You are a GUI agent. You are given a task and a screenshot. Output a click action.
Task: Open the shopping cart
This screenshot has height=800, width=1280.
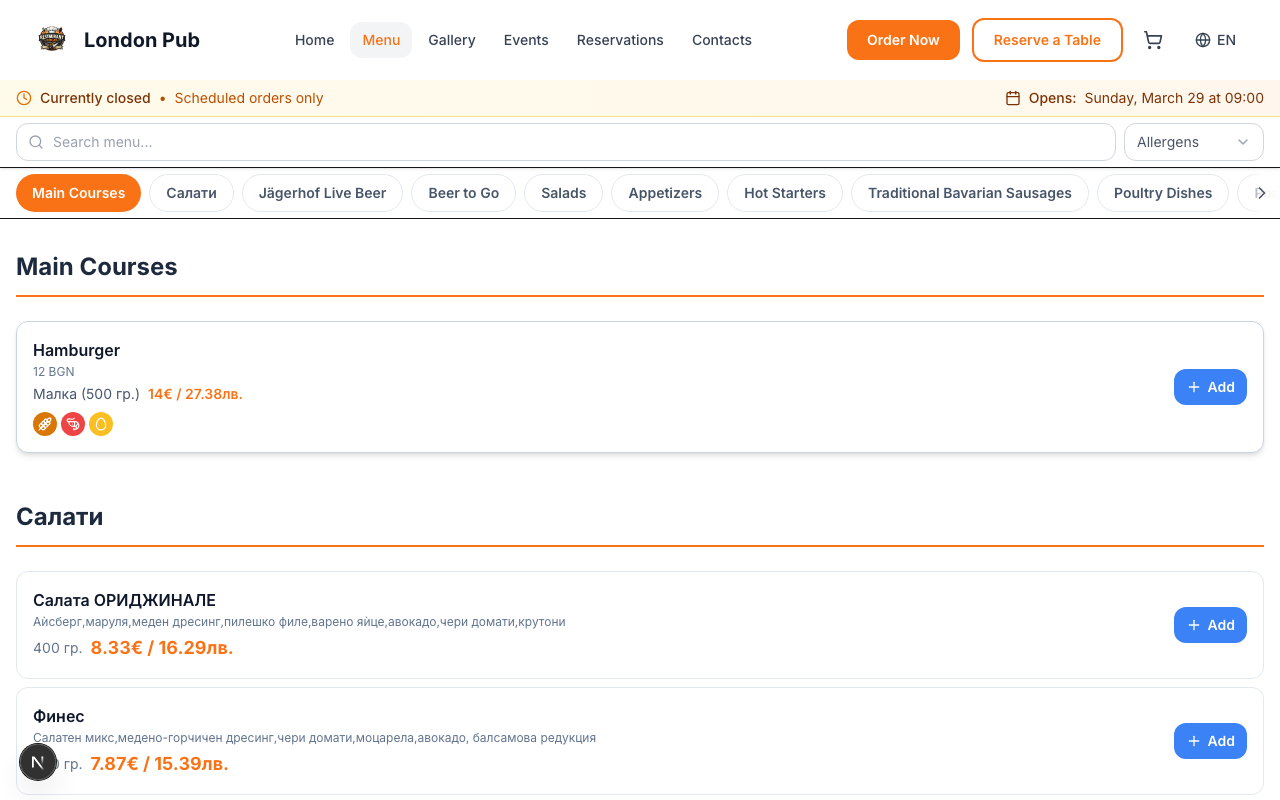[x=1153, y=40]
